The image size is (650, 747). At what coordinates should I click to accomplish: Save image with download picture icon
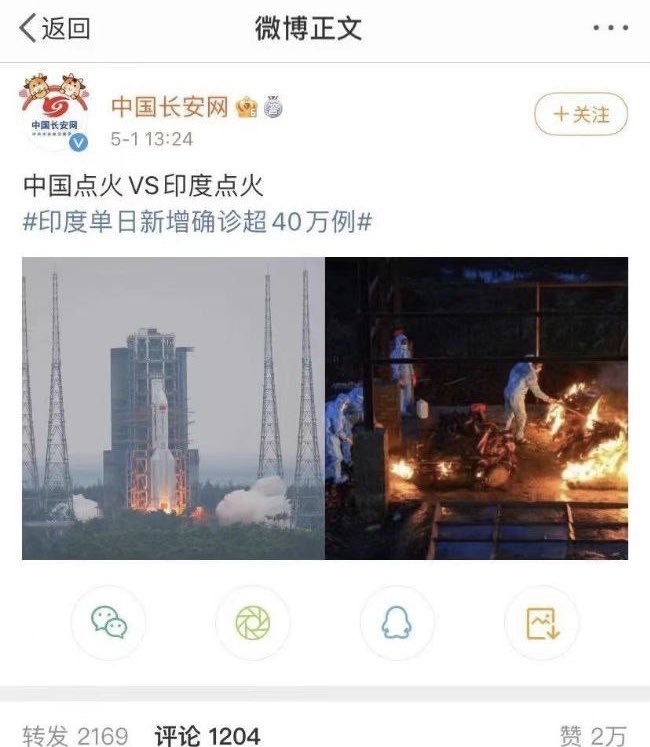coord(542,622)
